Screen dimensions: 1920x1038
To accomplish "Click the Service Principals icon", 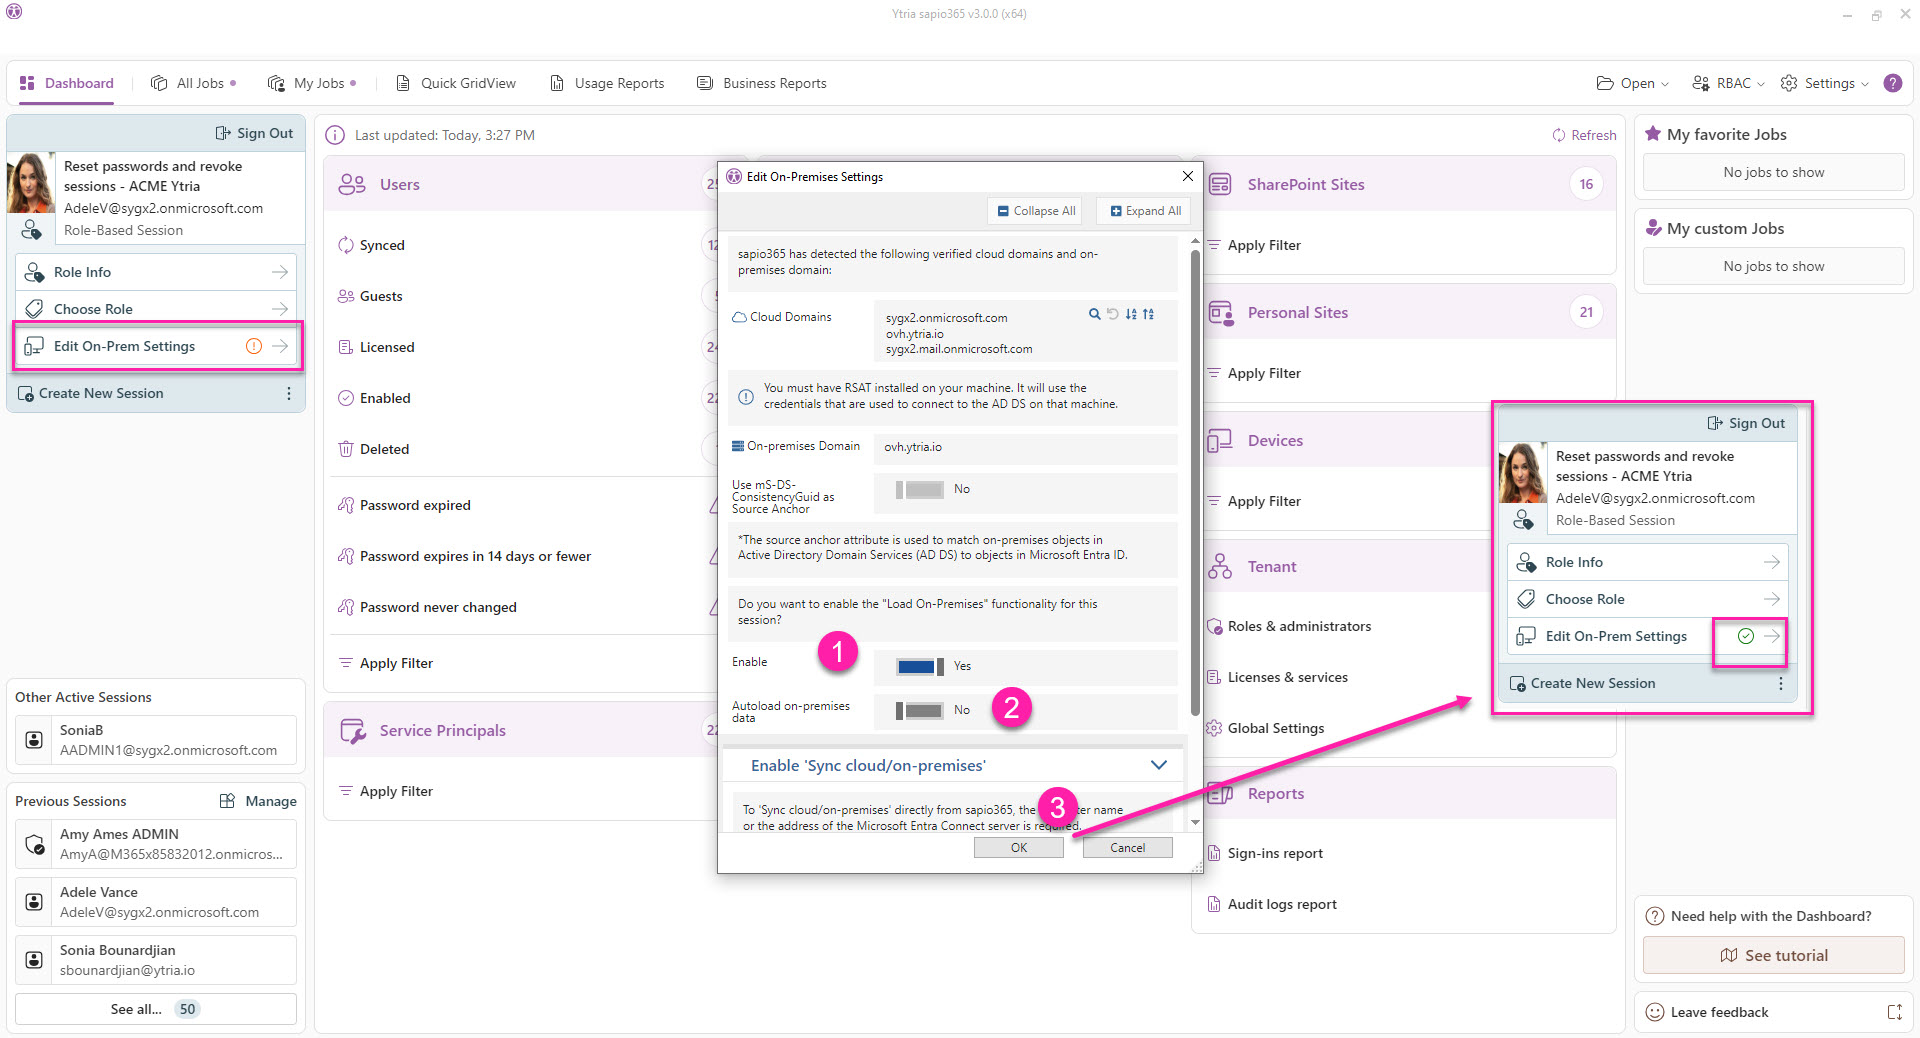I will 353,731.
